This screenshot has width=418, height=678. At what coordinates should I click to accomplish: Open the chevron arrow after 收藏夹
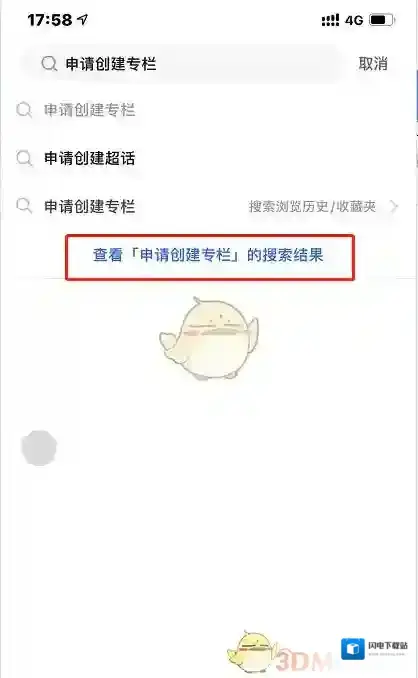(393, 206)
